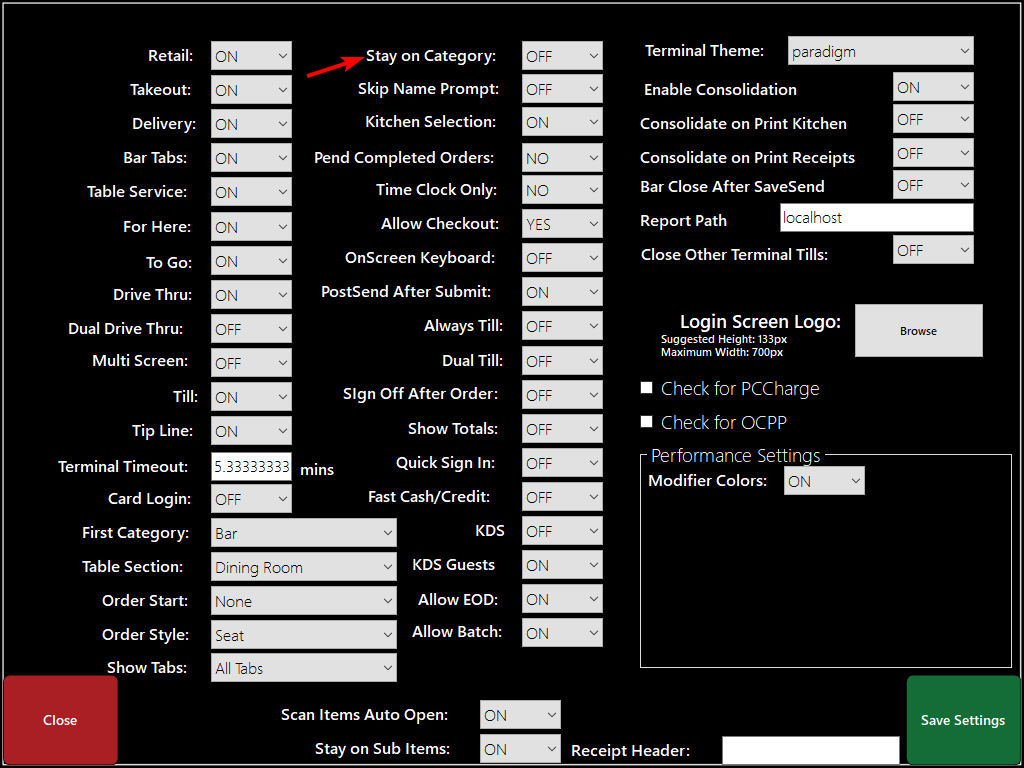Open the Quick Sign In dropdown

[562, 463]
